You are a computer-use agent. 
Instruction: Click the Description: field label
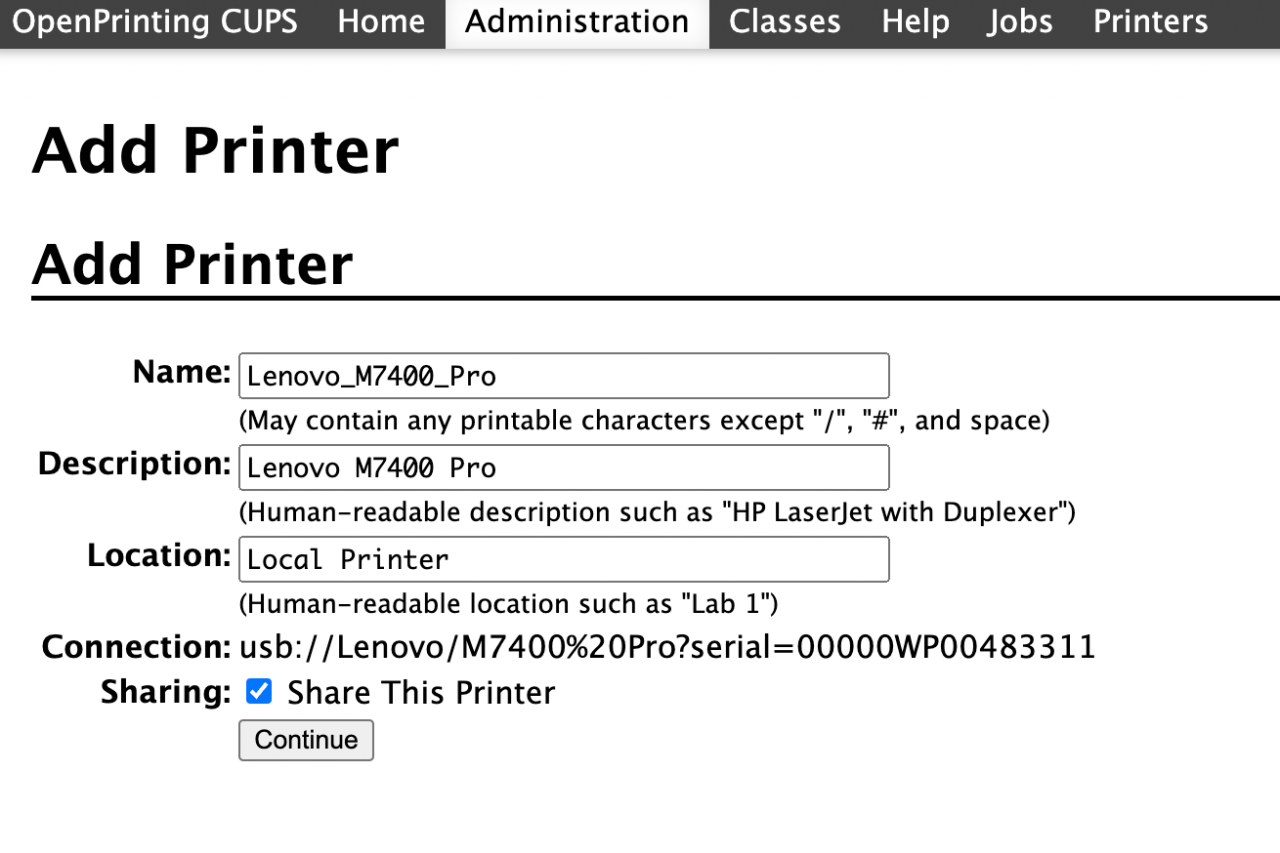click(x=135, y=464)
